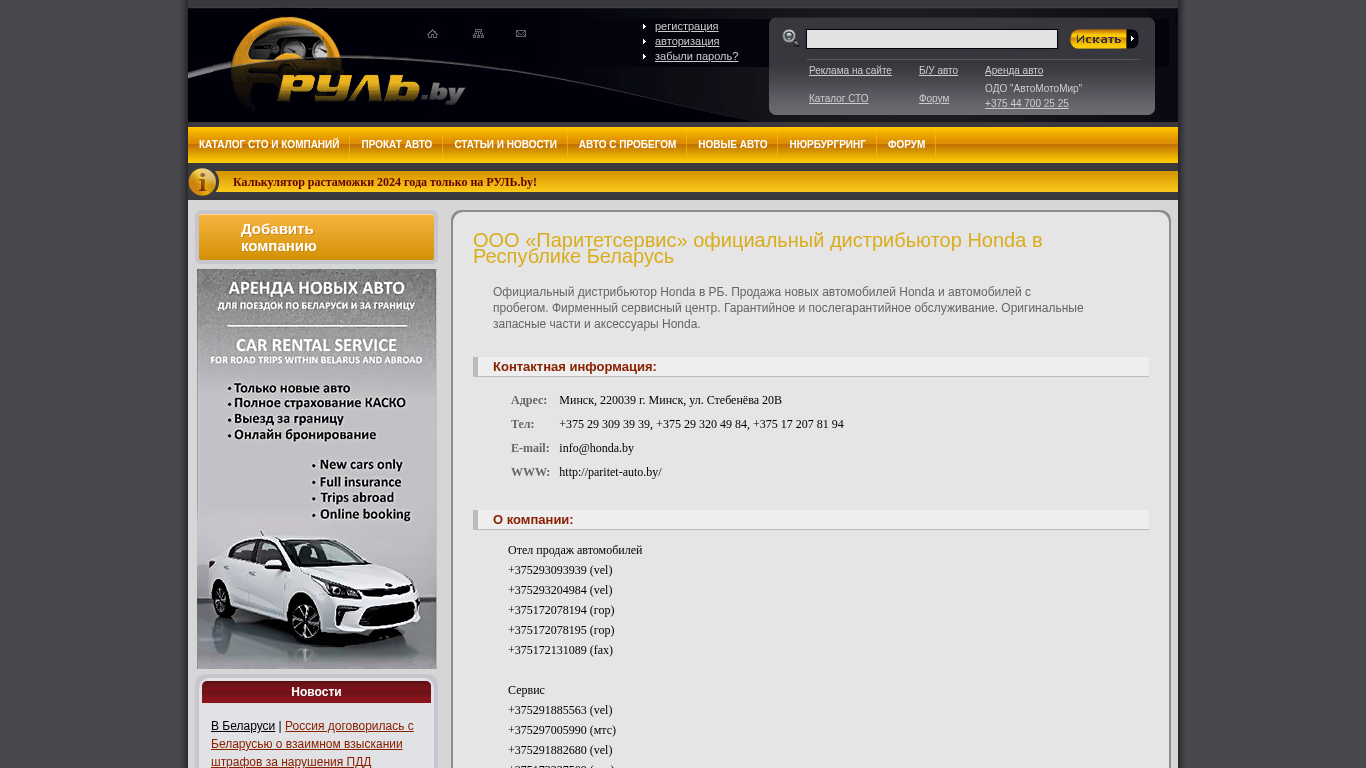Open the авторизация link
Viewport: 1366px width, 768px height.
[x=687, y=41]
